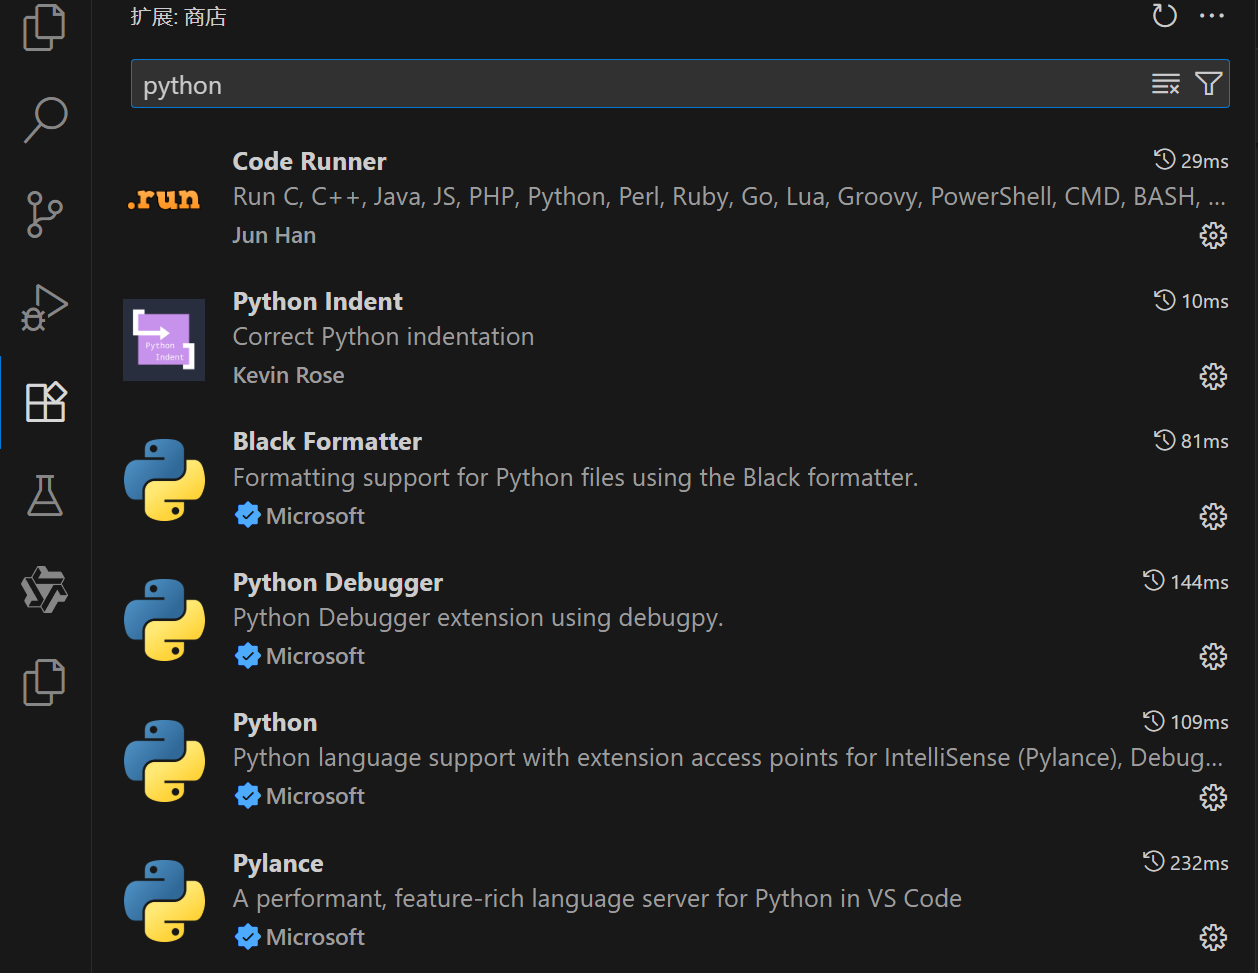This screenshot has width=1258, height=973.
Task: Click the 81ms activation time of Black Formatter
Action: pos(1191,441)
